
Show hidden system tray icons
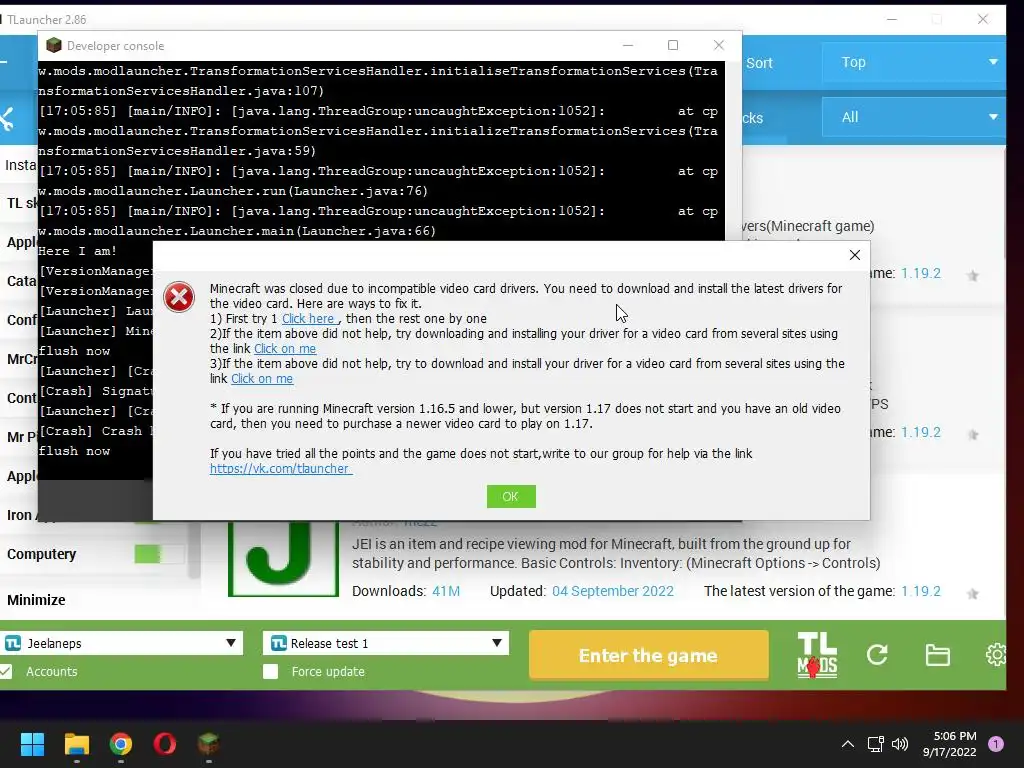[x=848, y=744]
